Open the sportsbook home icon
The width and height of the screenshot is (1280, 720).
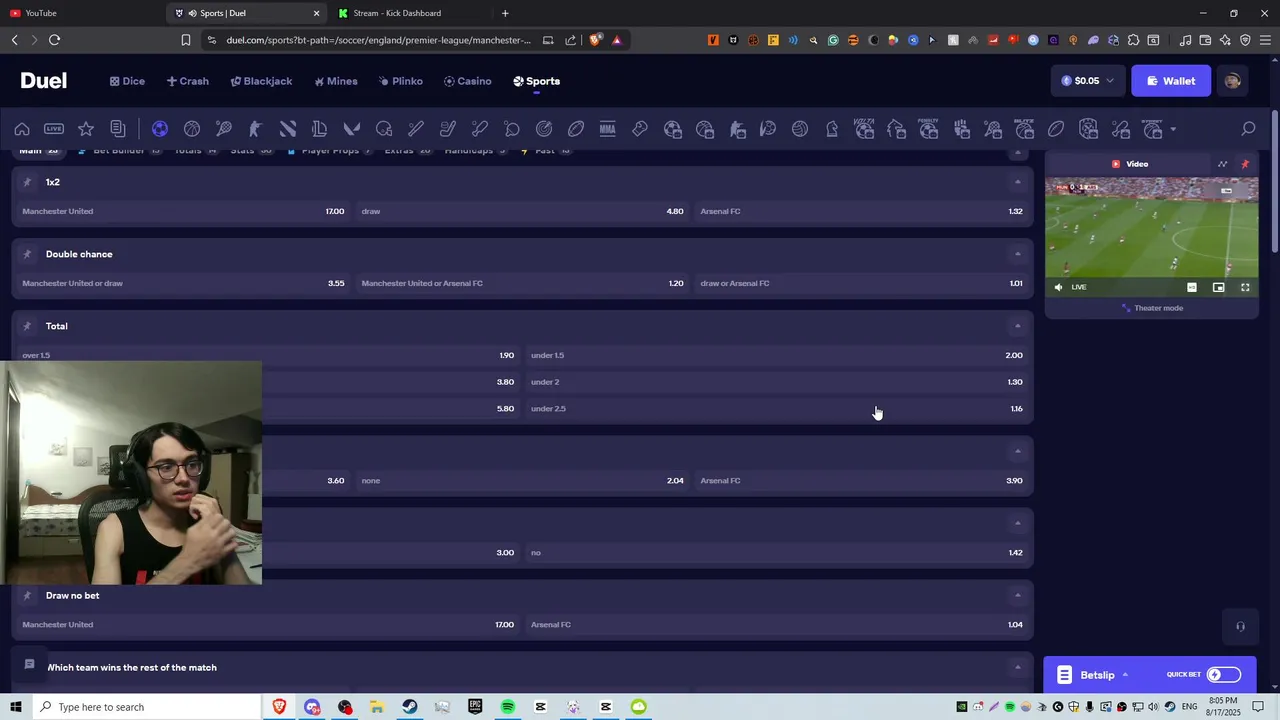pos(22,129)
